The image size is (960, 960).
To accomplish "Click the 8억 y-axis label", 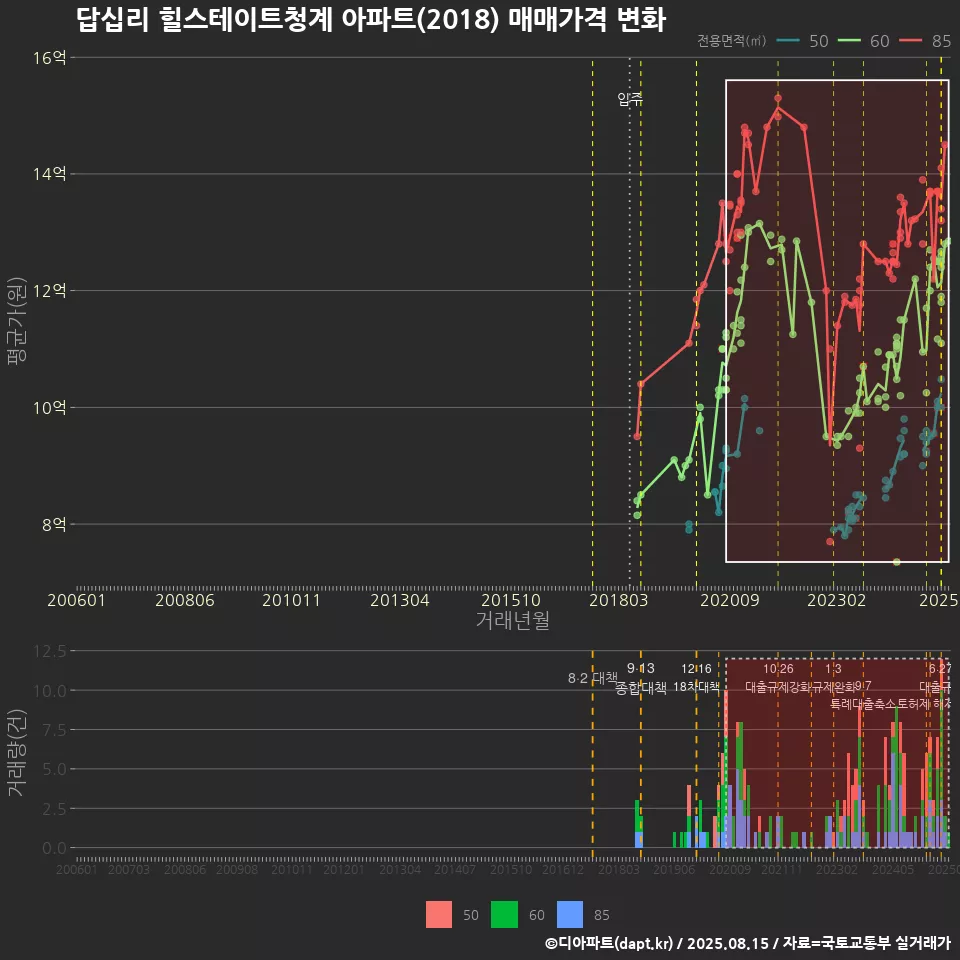I will point(54,524).
